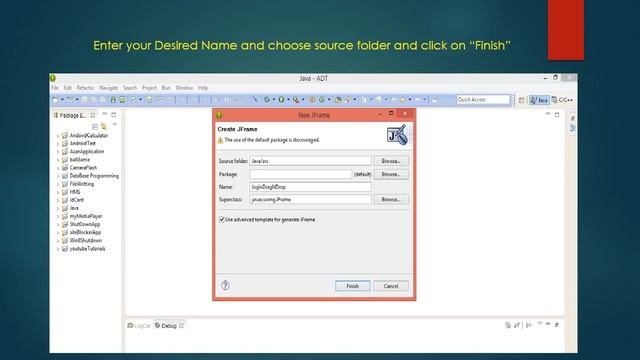Click the green Run button in toolbar

(x=281, y=100)
